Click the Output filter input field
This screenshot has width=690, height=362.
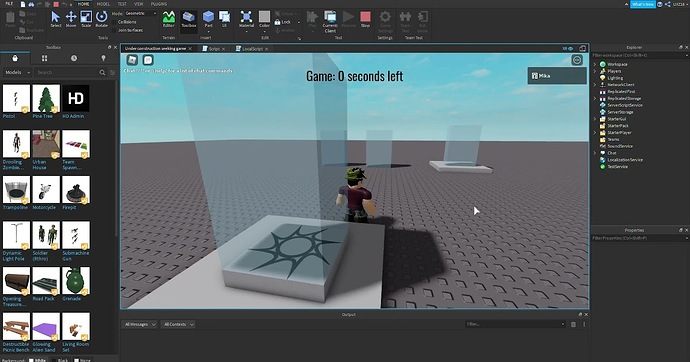pyautogui.click(x=515, y=324)
